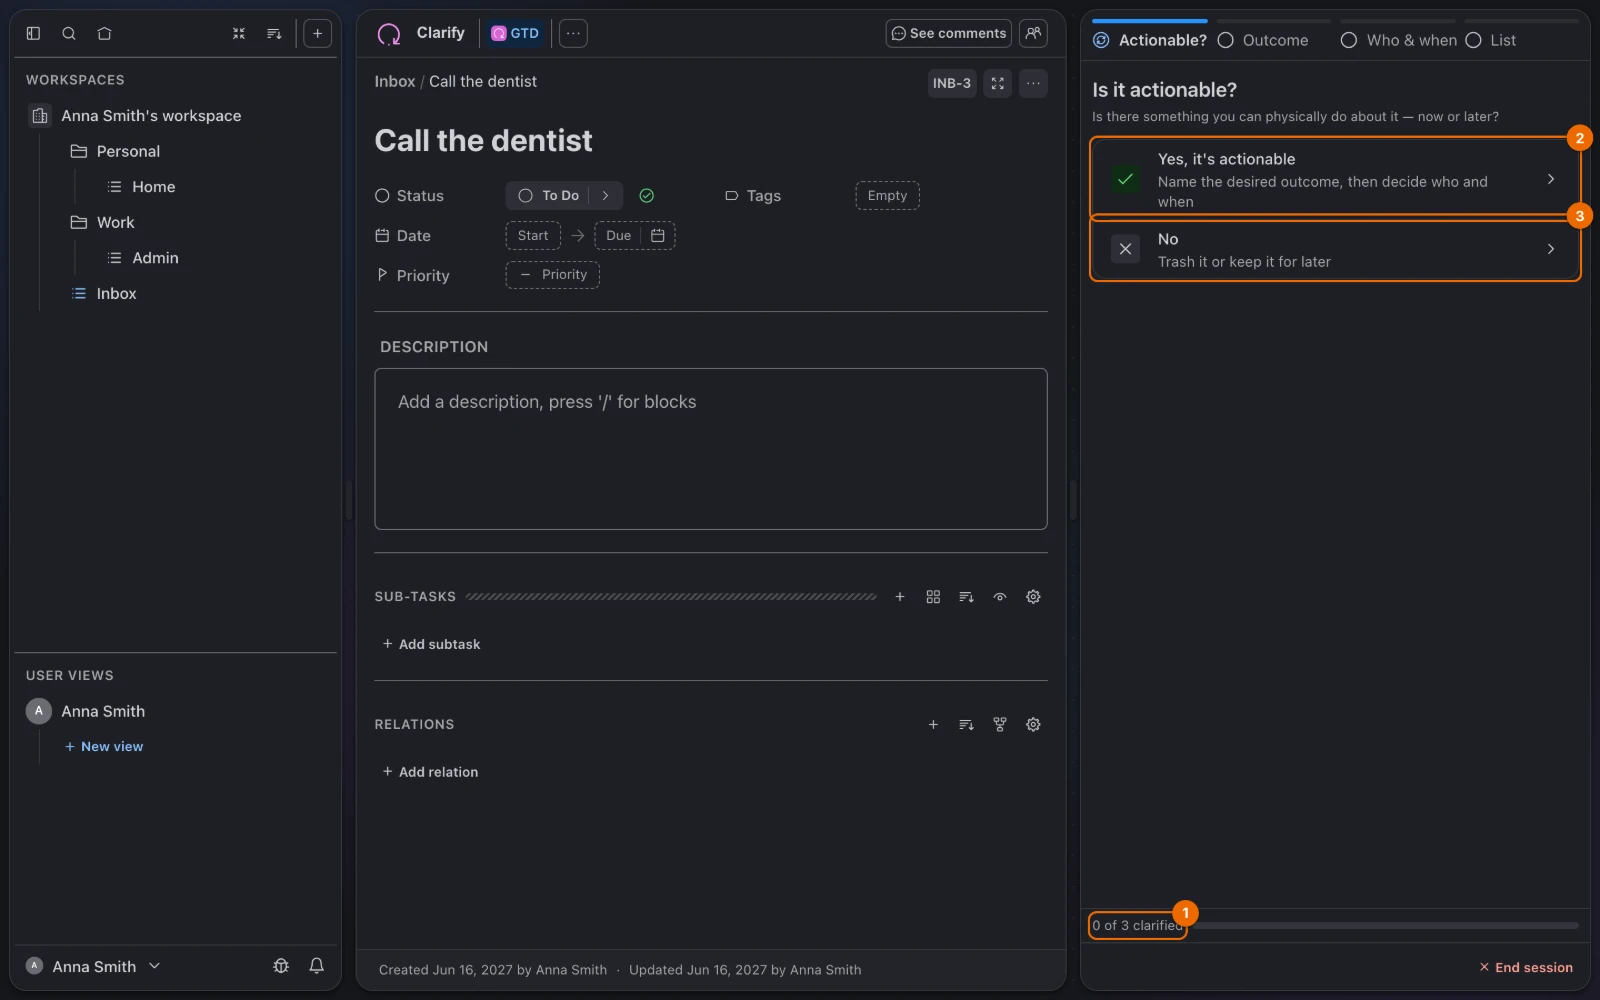Open the Start date picker

click(x=533, y=236)
